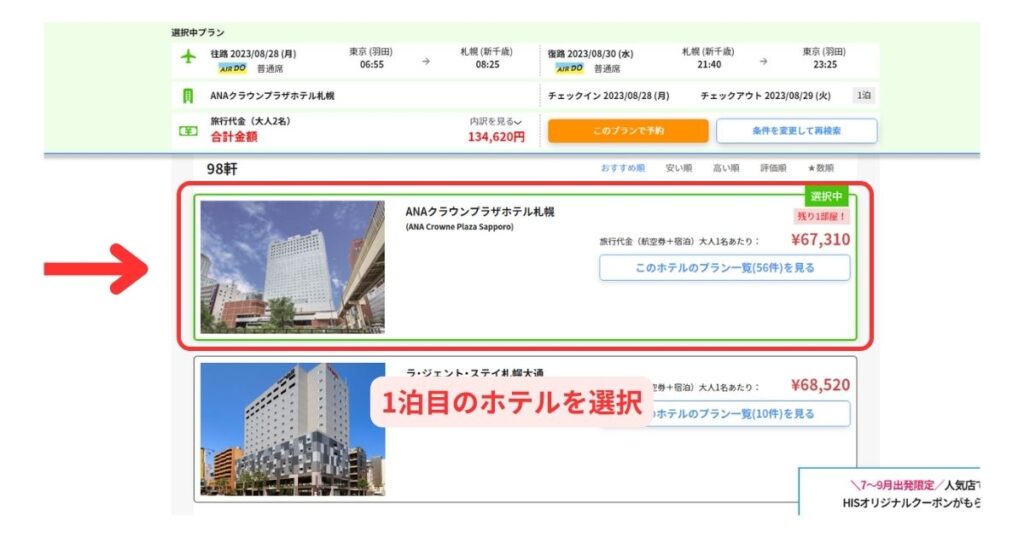The image size is (1024, 538).
Task: Click return arrival time 23:25
Action: click(x=825, y=65)
